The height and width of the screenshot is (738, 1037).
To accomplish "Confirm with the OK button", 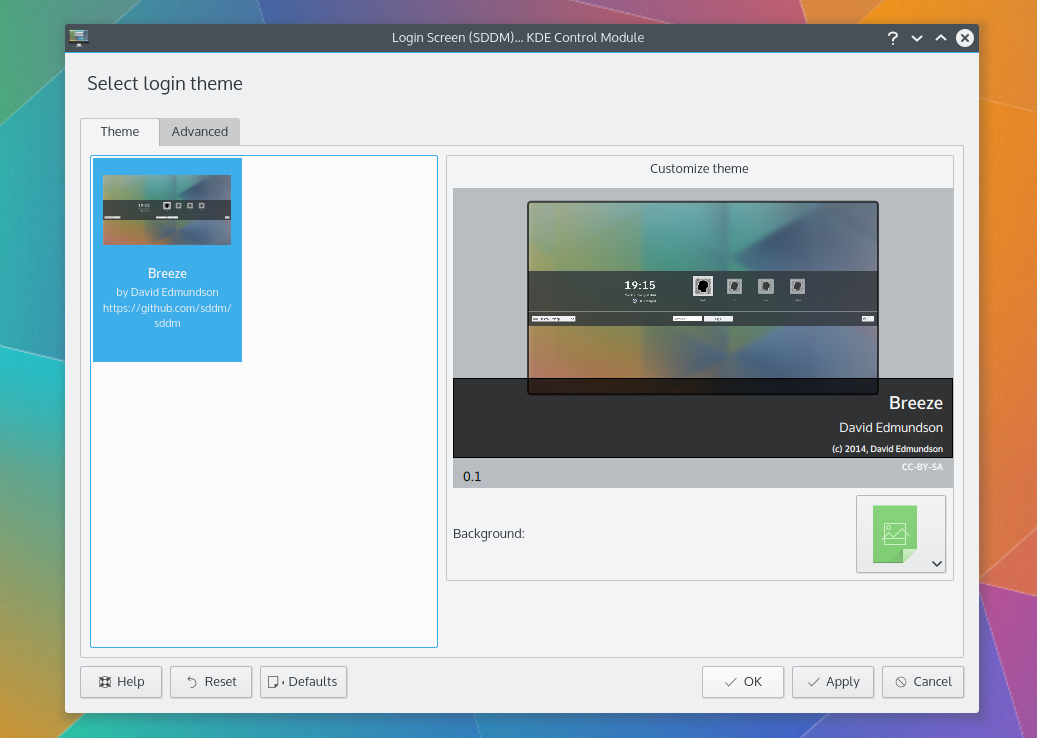I will [743, 682].
